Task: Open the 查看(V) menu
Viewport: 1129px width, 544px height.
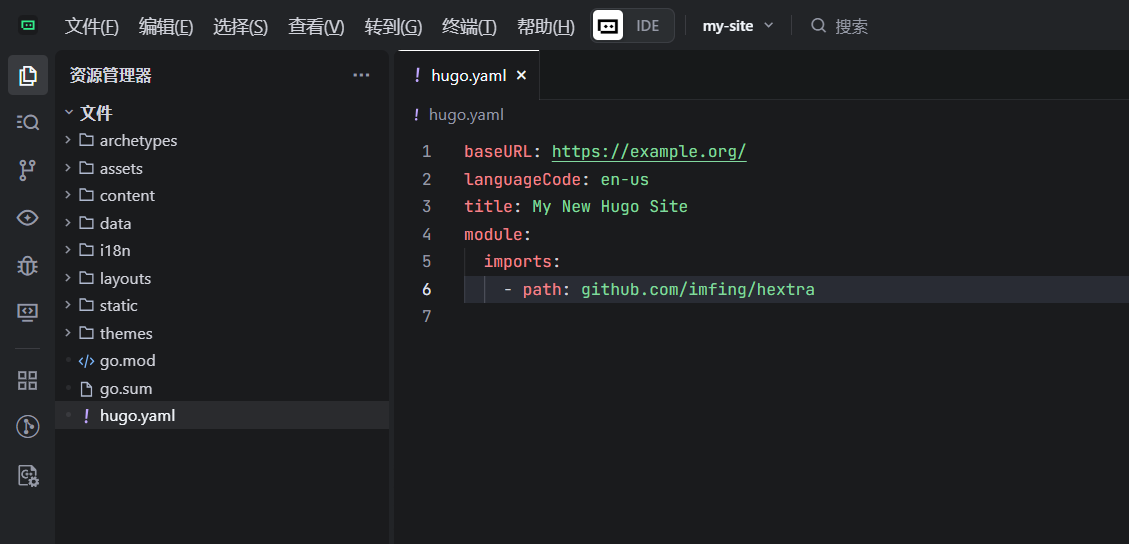Action: tap(316, 27)
